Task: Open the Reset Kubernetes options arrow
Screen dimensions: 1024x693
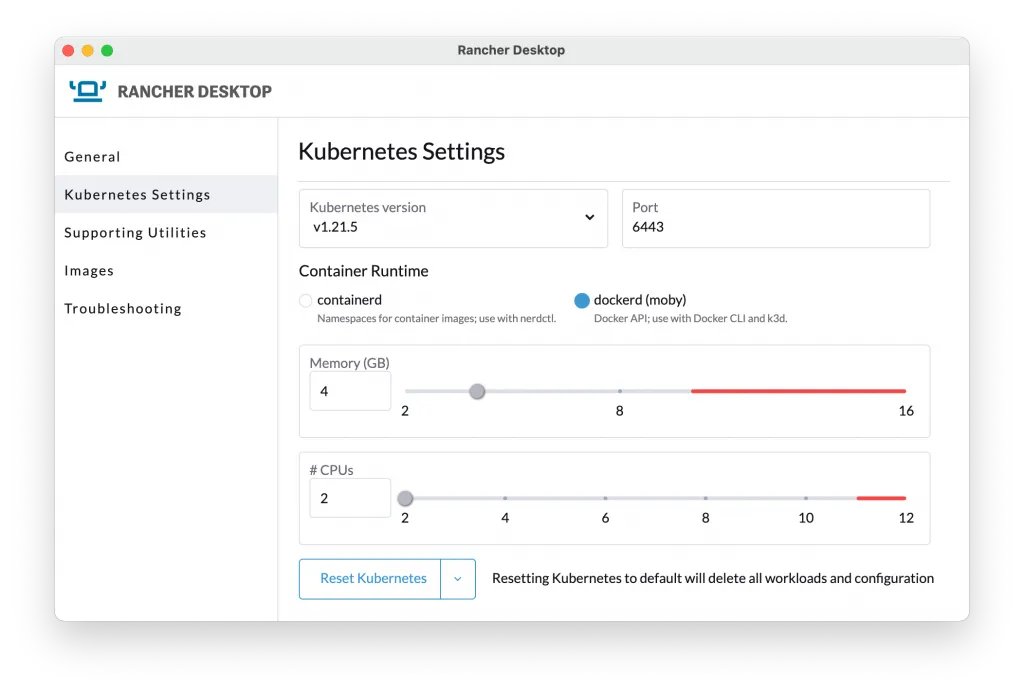Action: [458, 579]
